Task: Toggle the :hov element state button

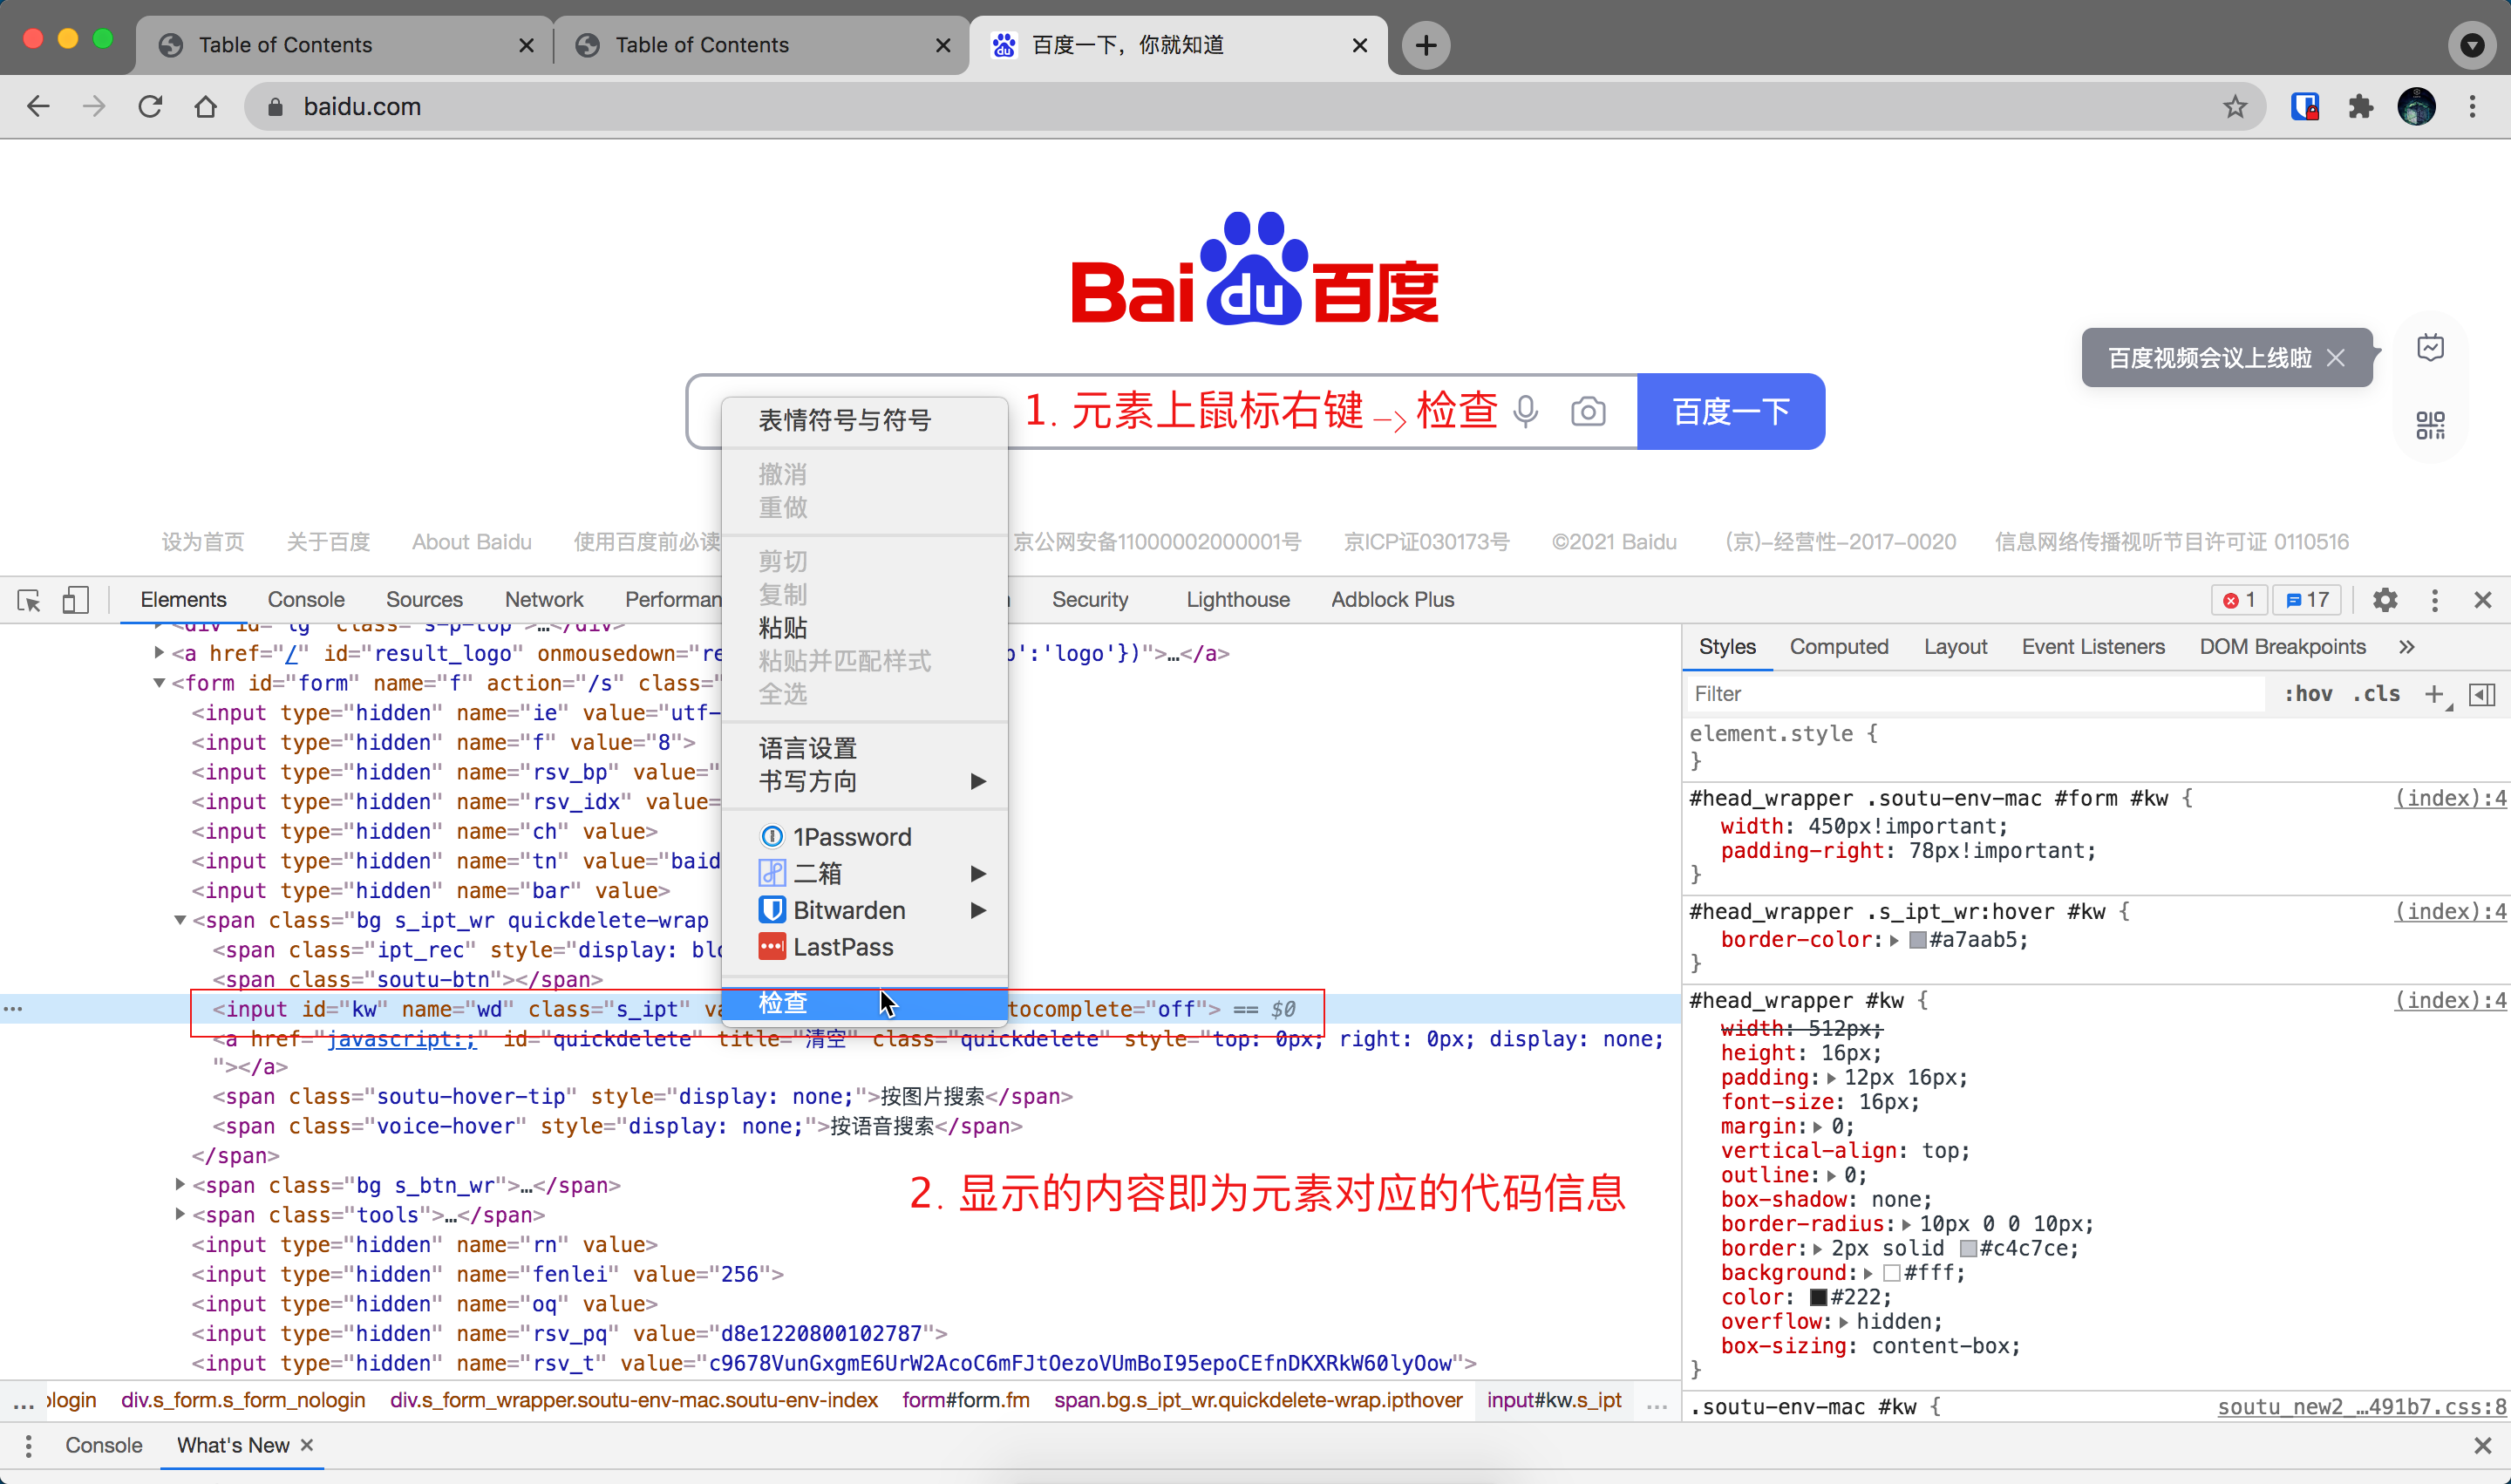Action: coord(2307,694)
